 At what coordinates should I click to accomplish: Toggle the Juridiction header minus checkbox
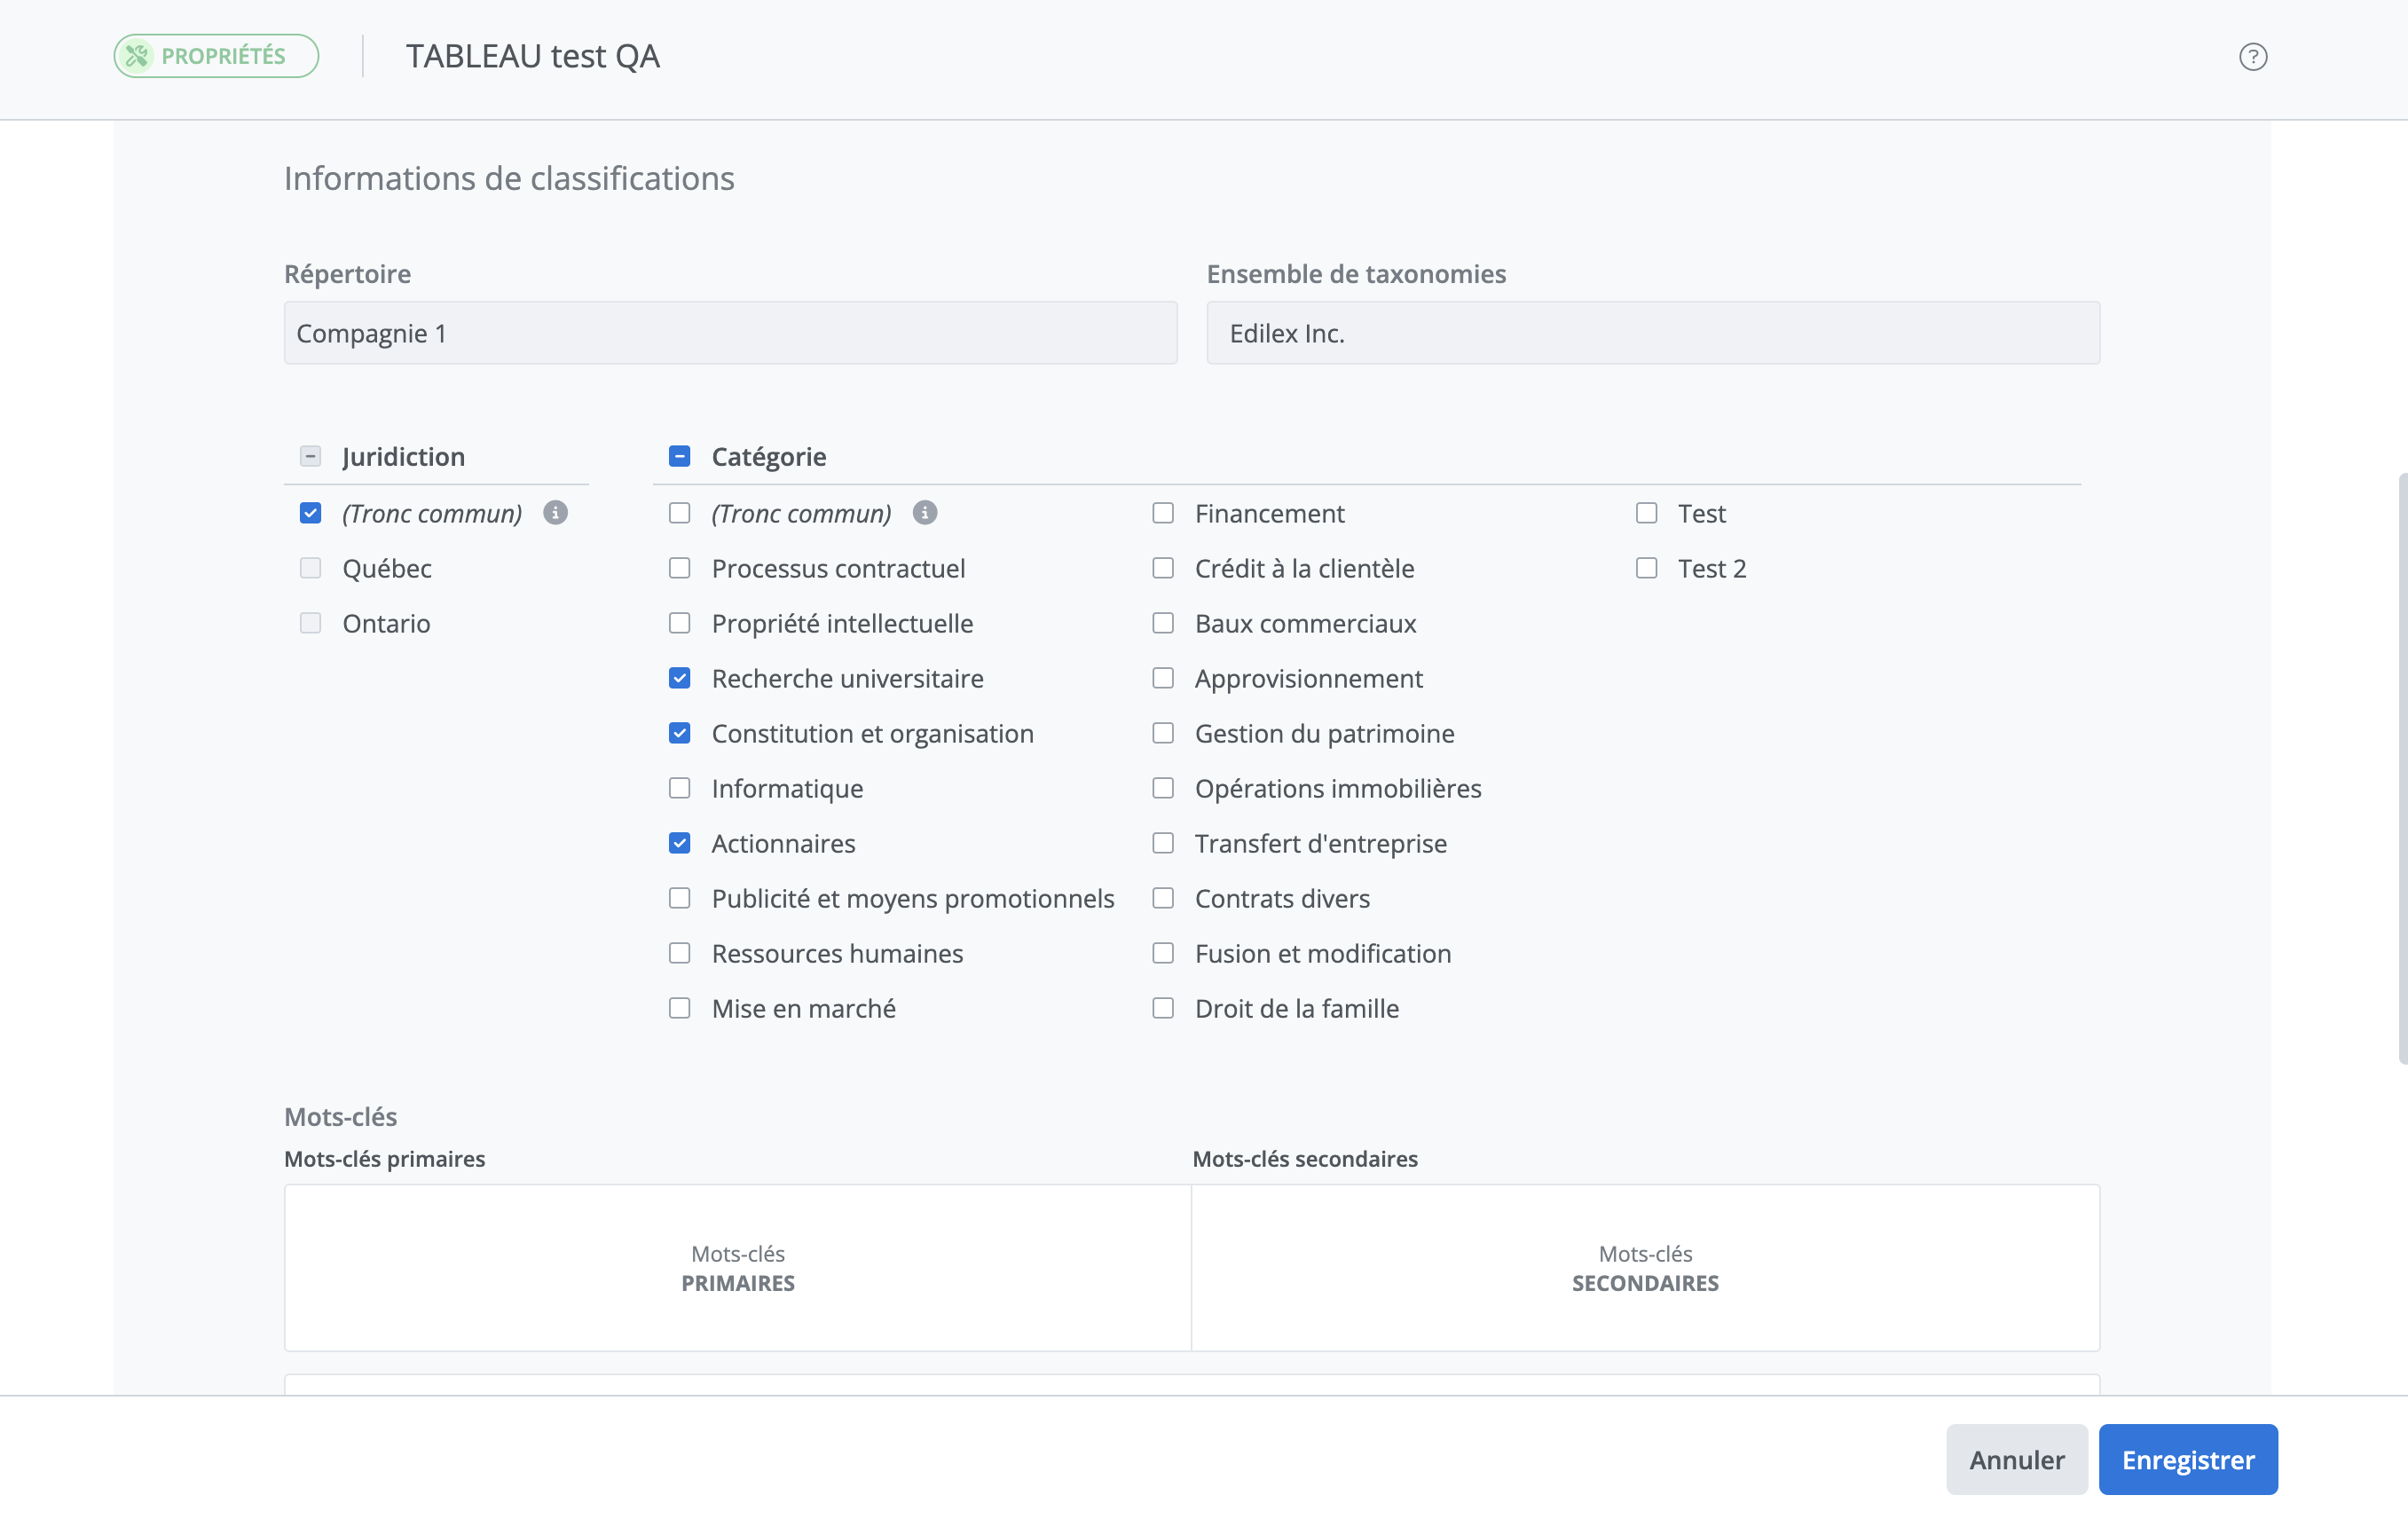pos(310,457)
